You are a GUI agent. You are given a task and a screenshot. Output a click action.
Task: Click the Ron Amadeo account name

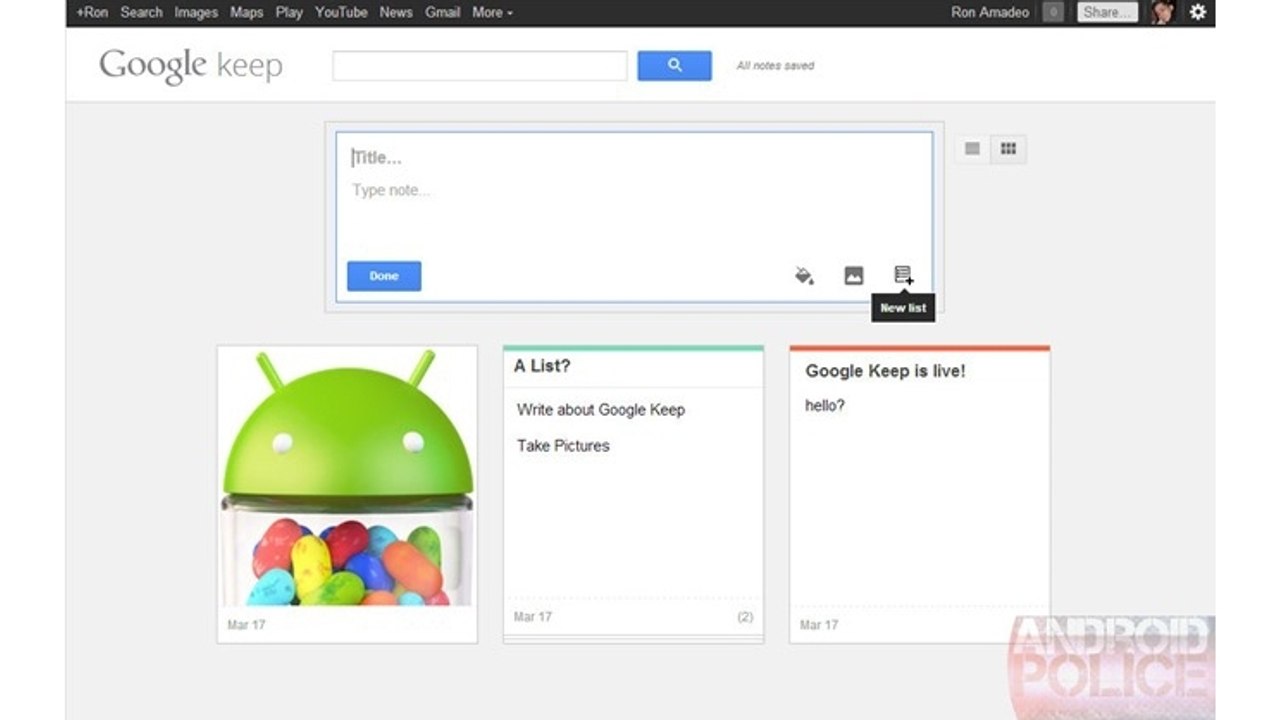pos(990,12)
